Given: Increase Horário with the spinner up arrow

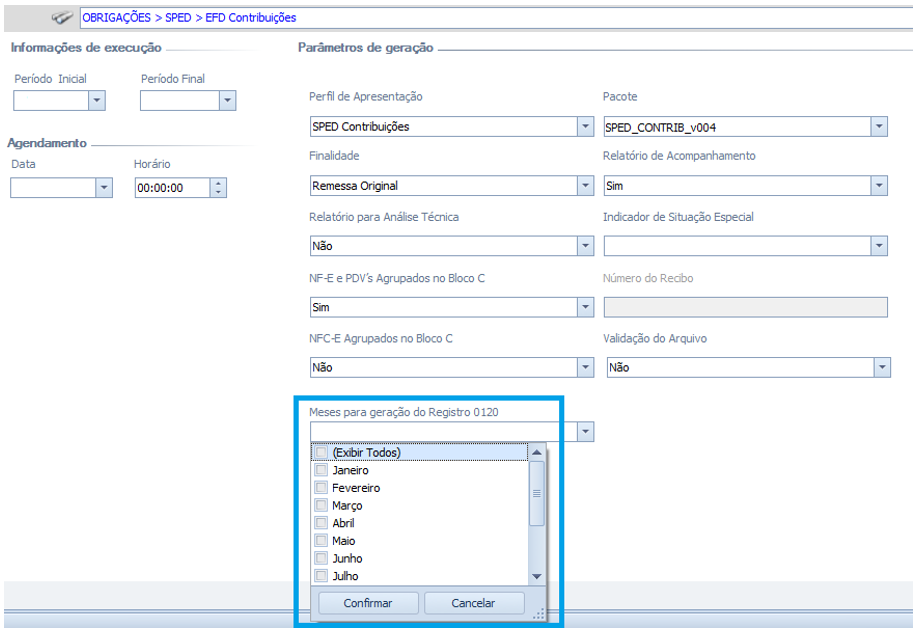Looking at the screenshot, I should tap(219, 183).
